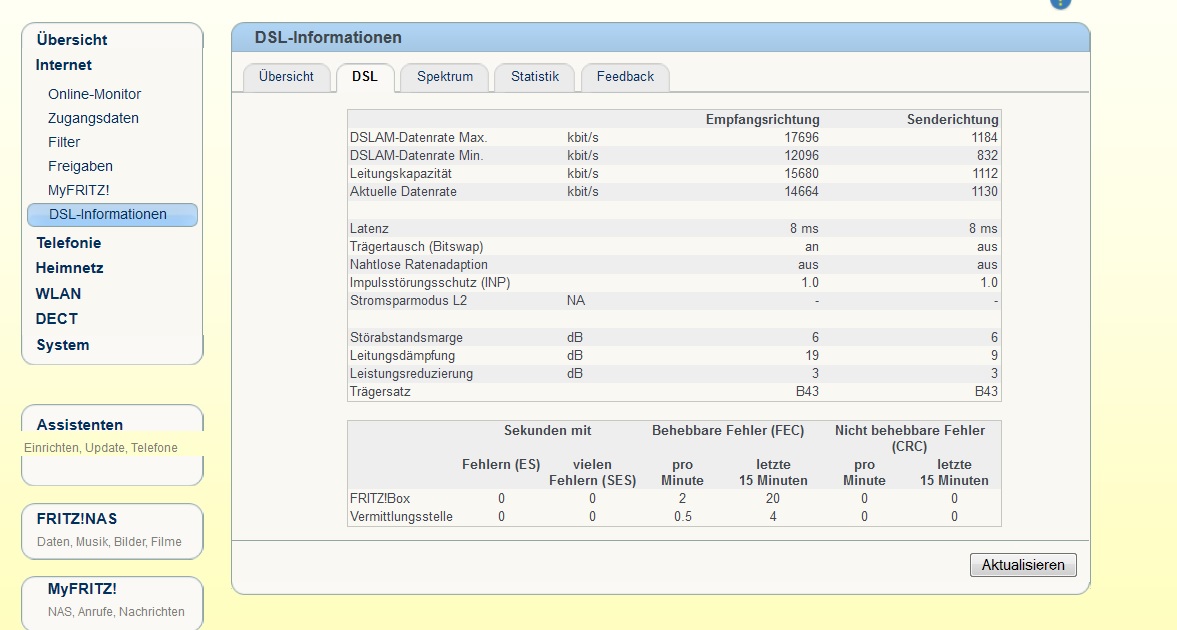Select receive value 17696
1177x630 pixels.
(802, 137)
